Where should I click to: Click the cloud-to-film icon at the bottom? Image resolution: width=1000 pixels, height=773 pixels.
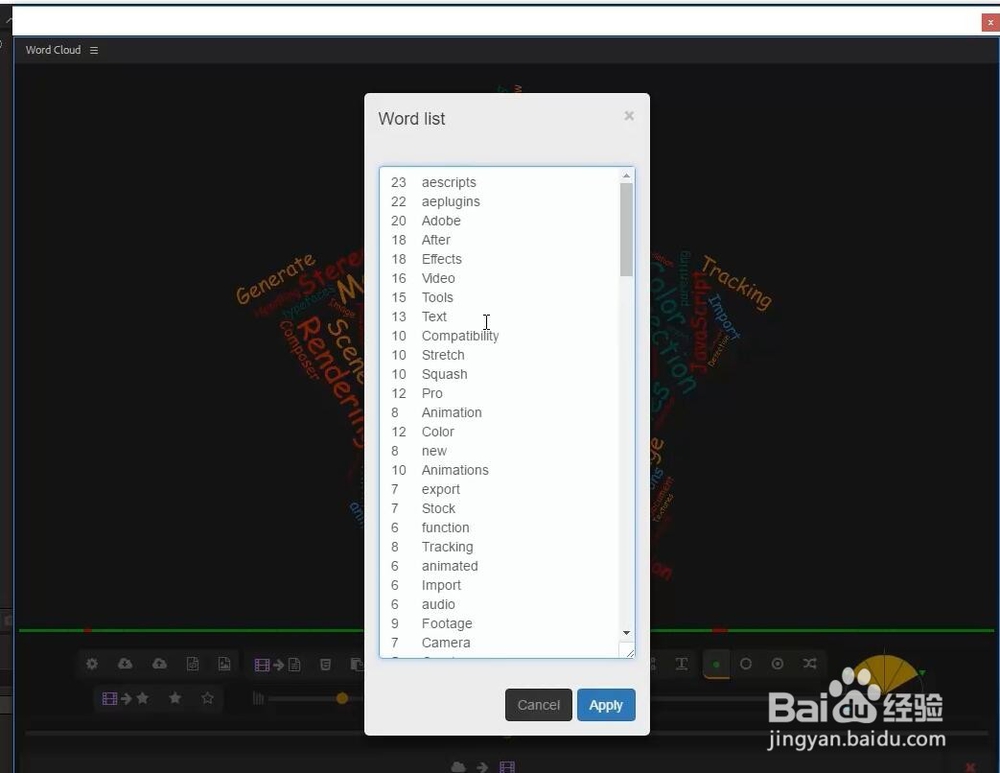click(482, 767)
